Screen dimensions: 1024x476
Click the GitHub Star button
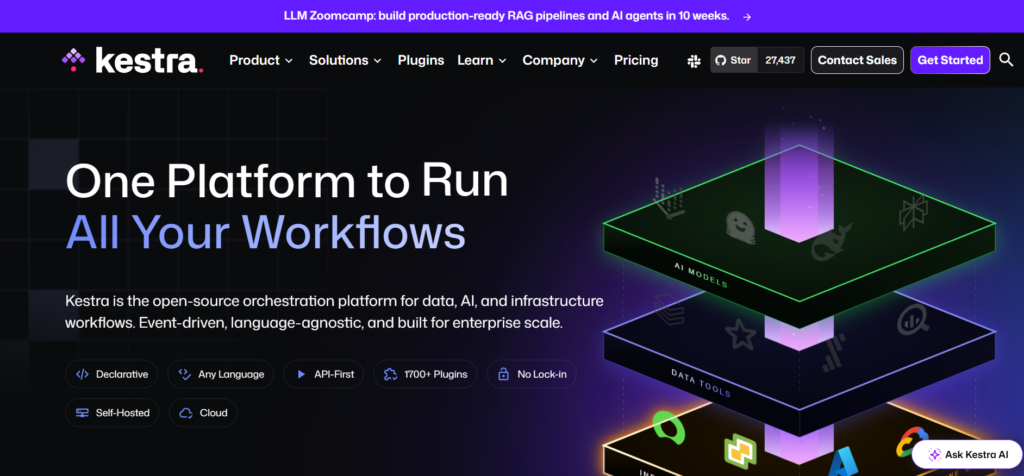coord(734,60)
